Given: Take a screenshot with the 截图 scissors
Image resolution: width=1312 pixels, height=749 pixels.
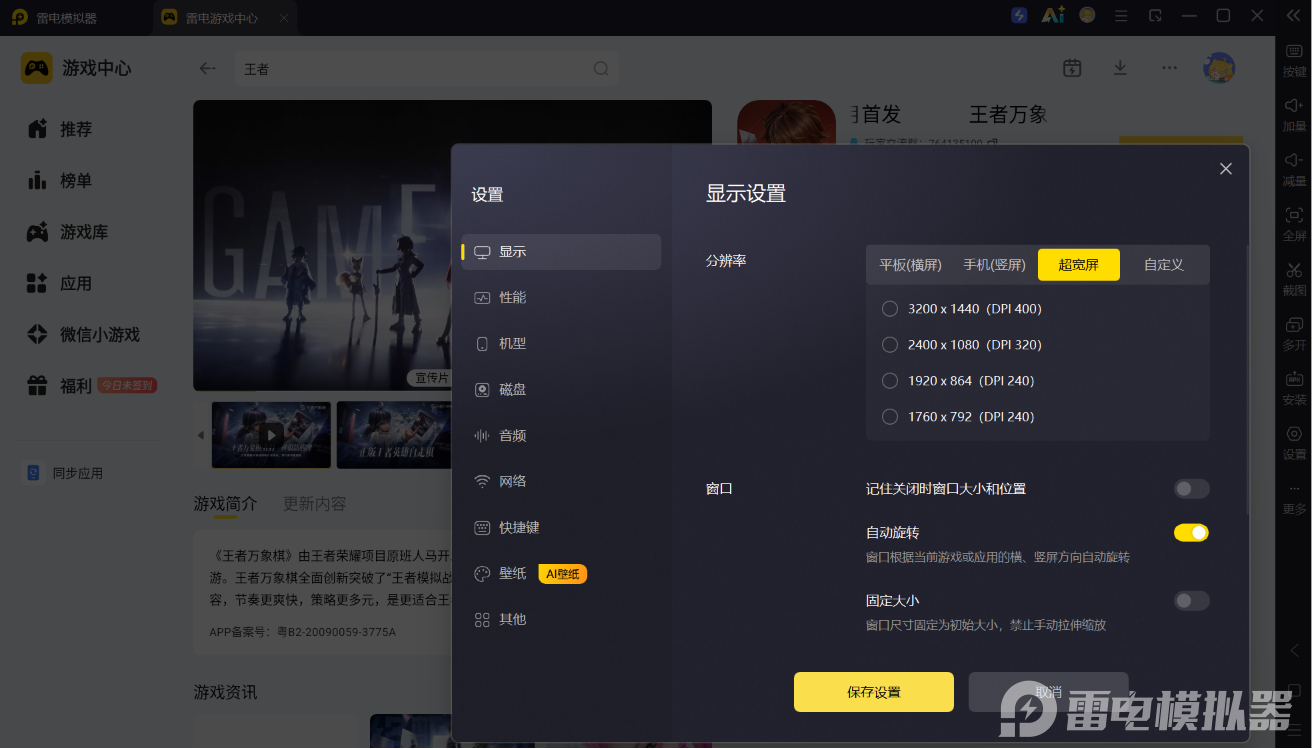Looking at the screenshot, I should pos(1294,279).
